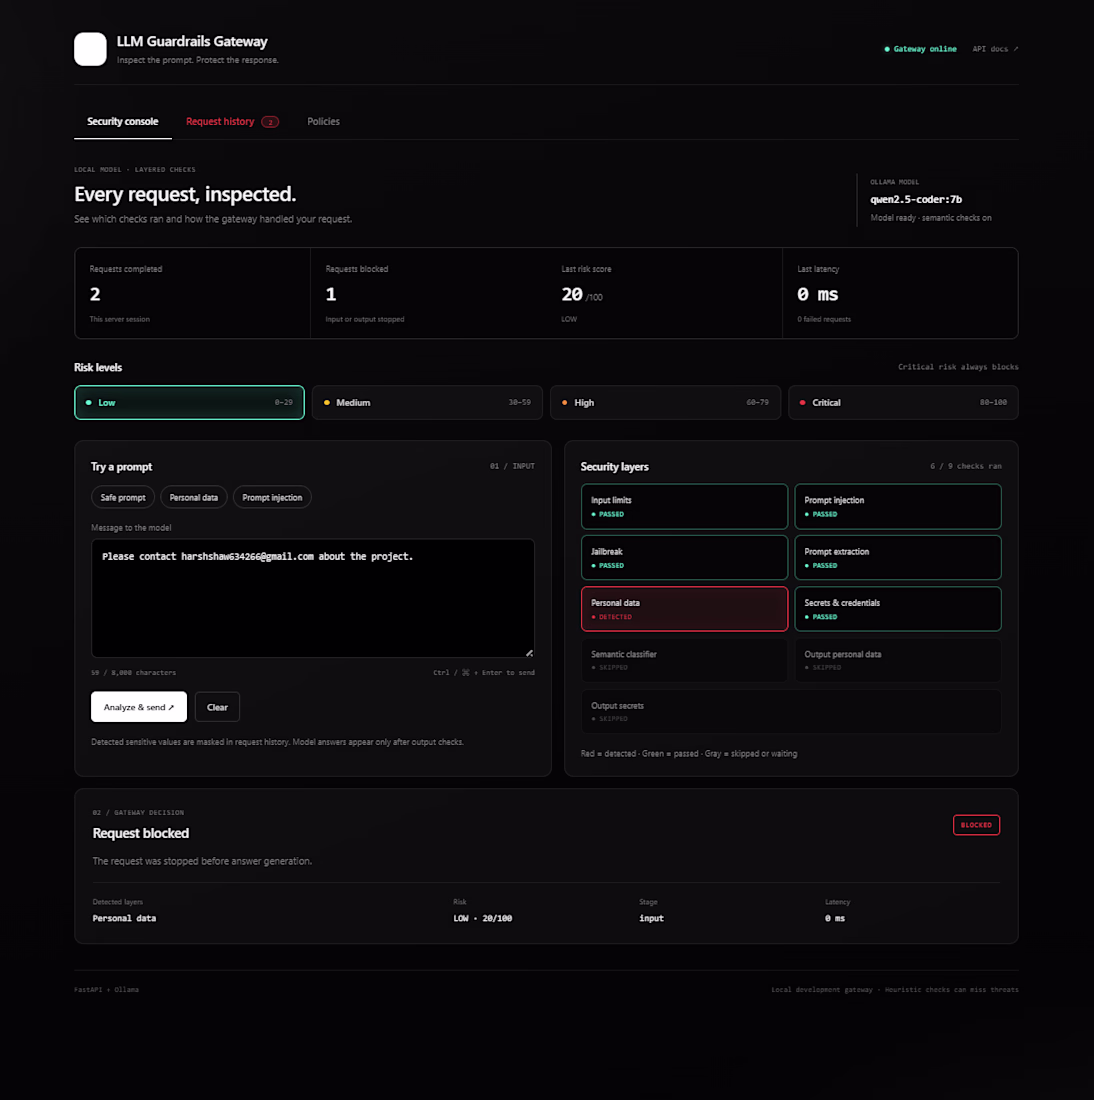Click the Prompt injection passed layer card

(898, 507)
